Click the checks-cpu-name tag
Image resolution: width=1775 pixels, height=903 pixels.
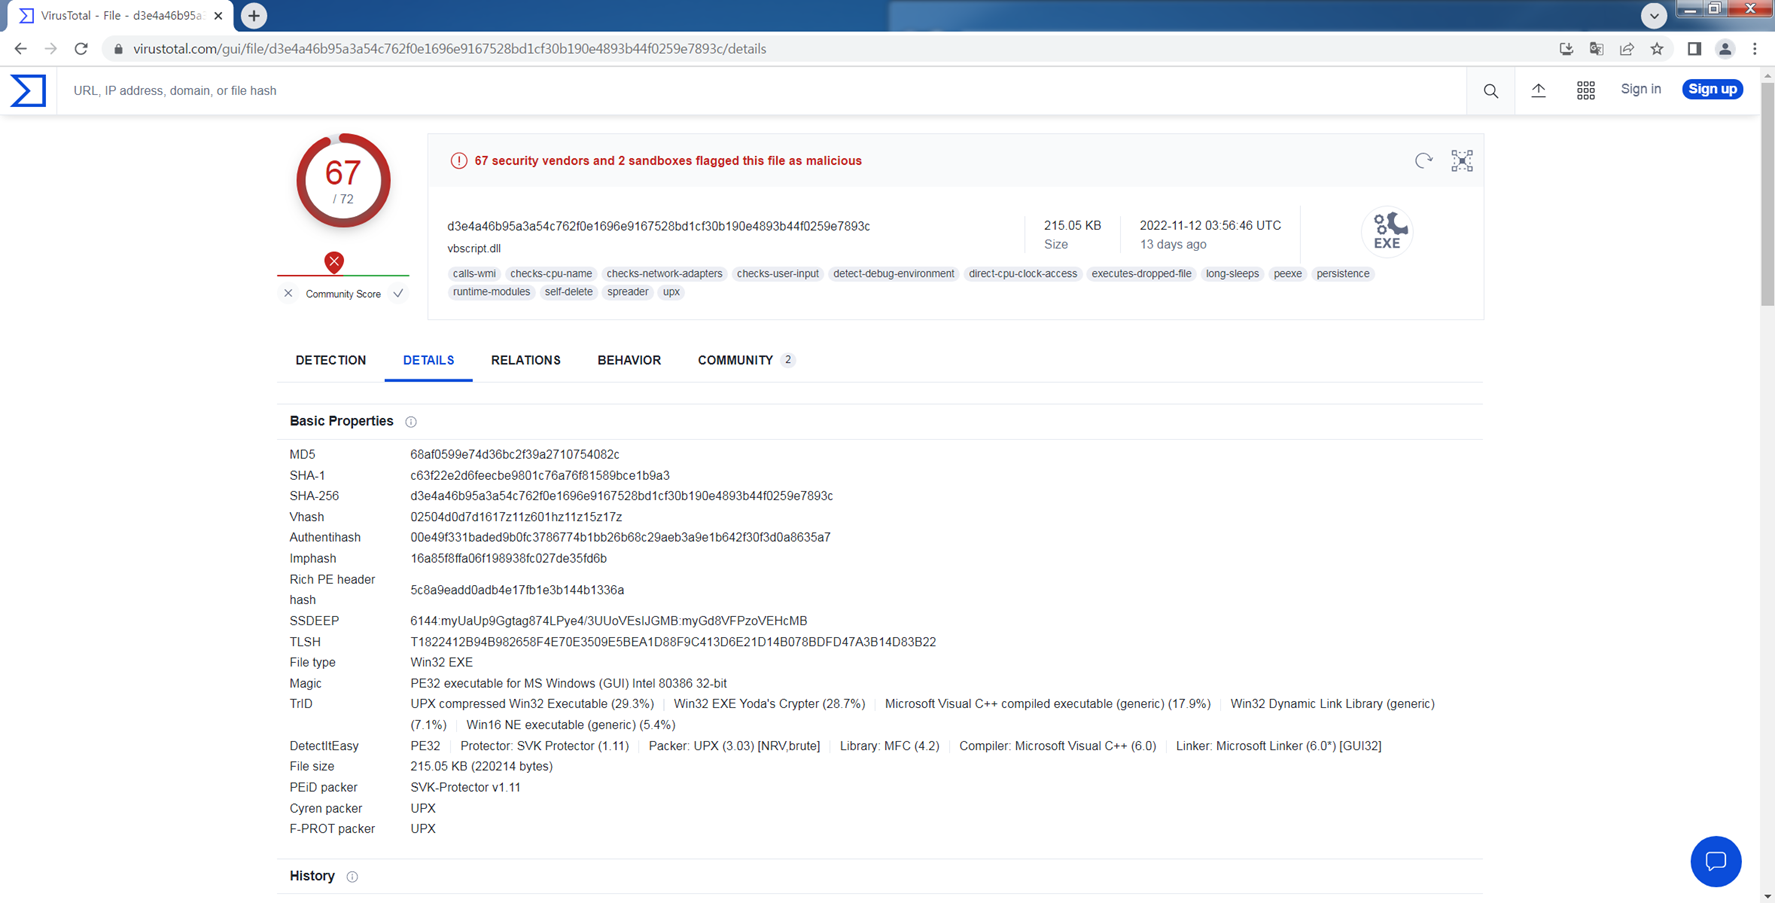[551, 273]
